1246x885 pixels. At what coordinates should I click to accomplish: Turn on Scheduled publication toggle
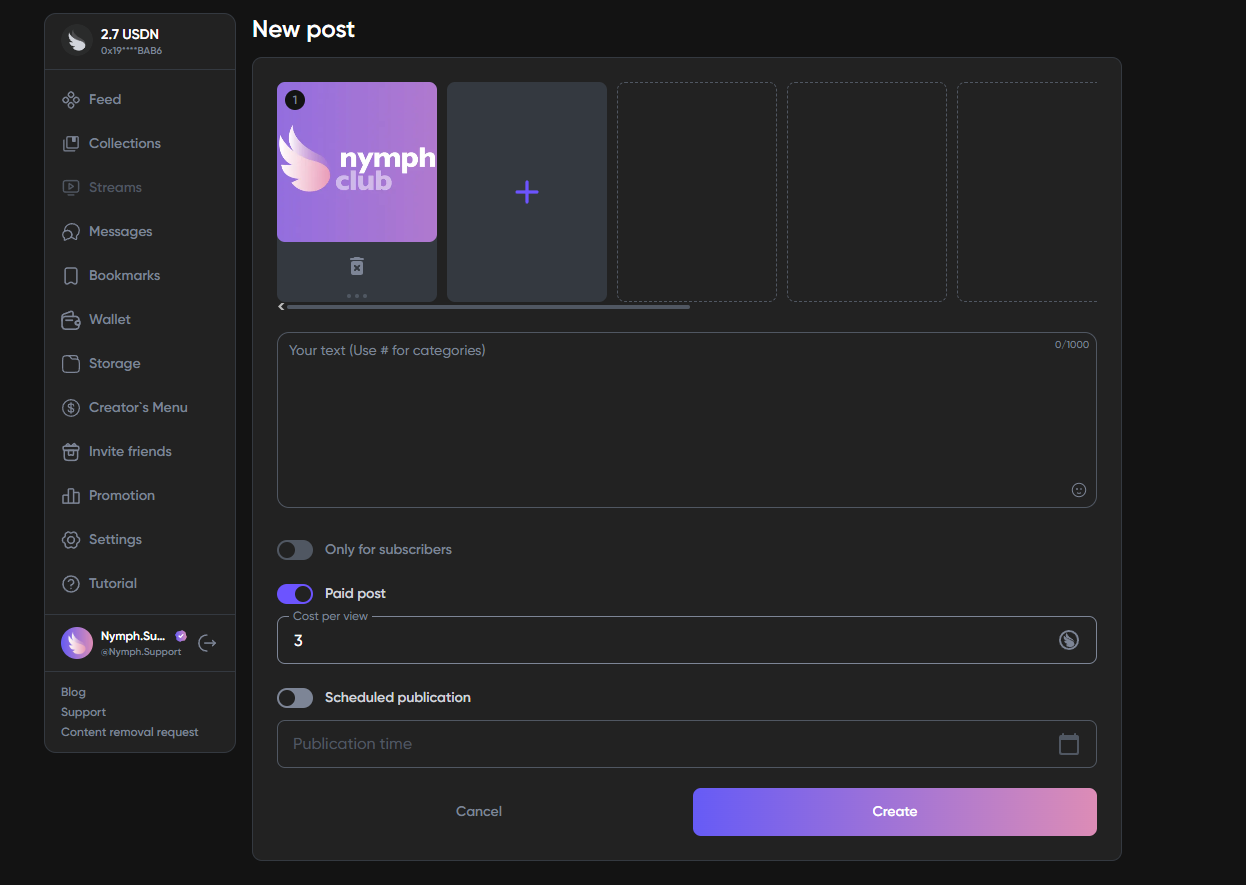[x=295, y=698]
